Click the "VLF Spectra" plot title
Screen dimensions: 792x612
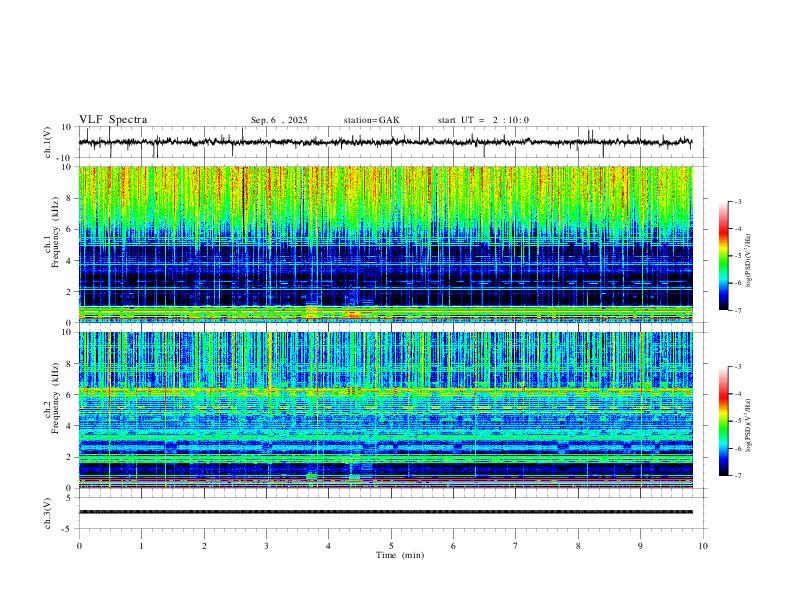[113, 120]
